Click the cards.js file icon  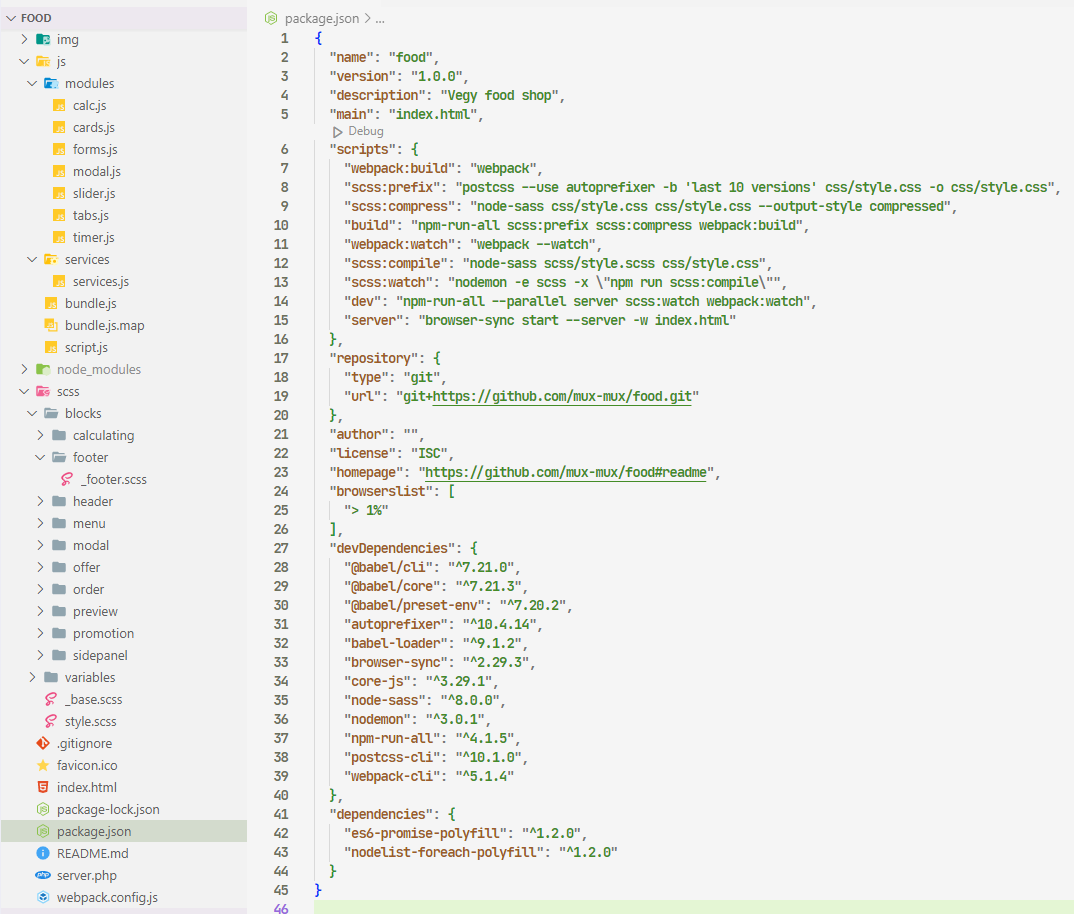[x=60, y=127]
